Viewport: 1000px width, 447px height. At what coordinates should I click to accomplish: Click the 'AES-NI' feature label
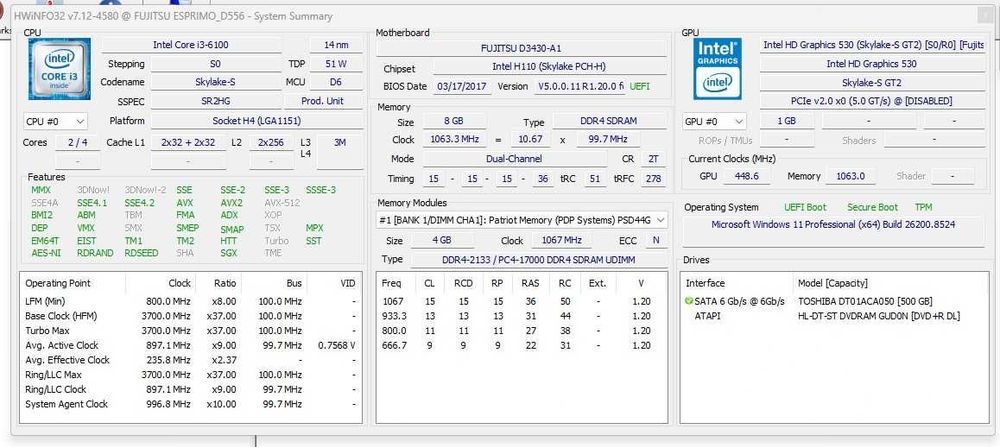[45, 253]
